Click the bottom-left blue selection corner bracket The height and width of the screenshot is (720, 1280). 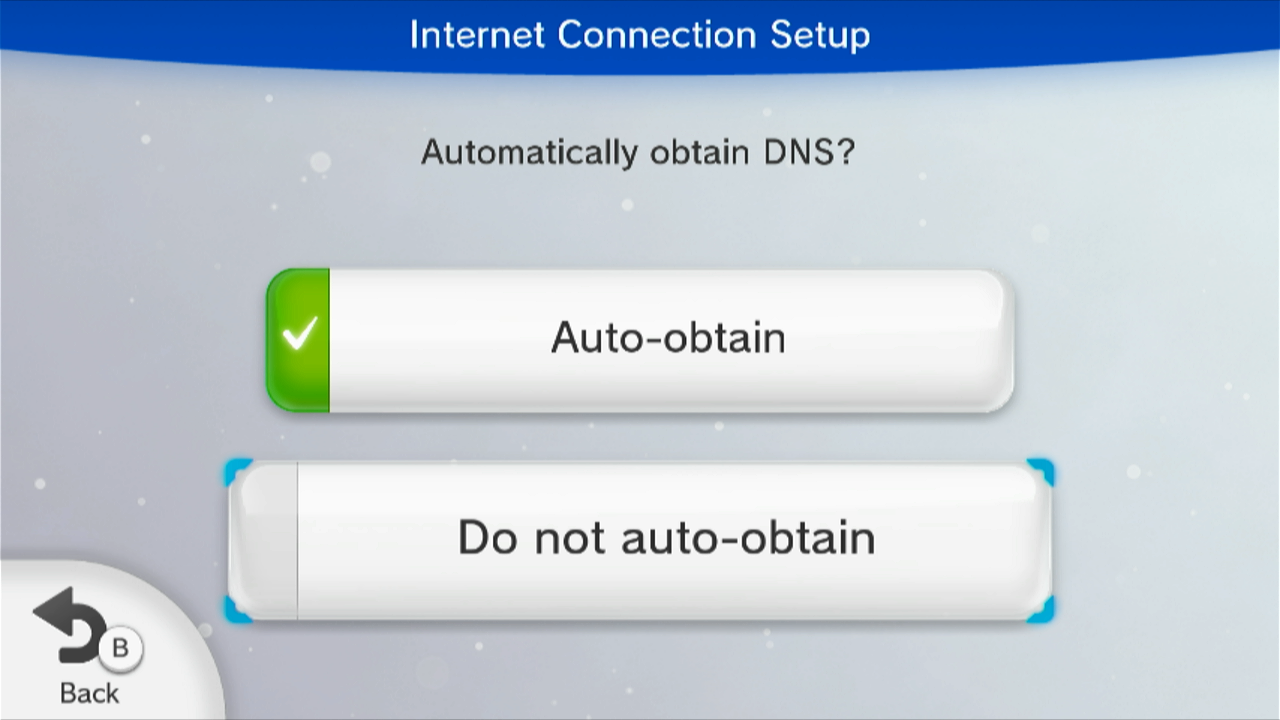pyautogui.click(x=238, y=610)
